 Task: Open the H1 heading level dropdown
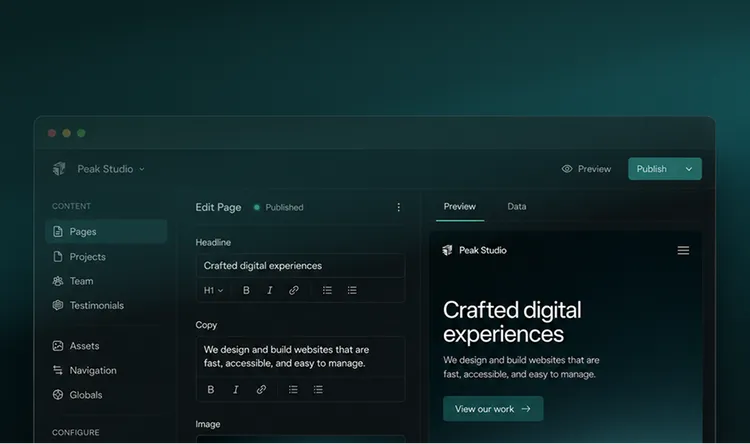pyautogui.click(x=213, y=290)
